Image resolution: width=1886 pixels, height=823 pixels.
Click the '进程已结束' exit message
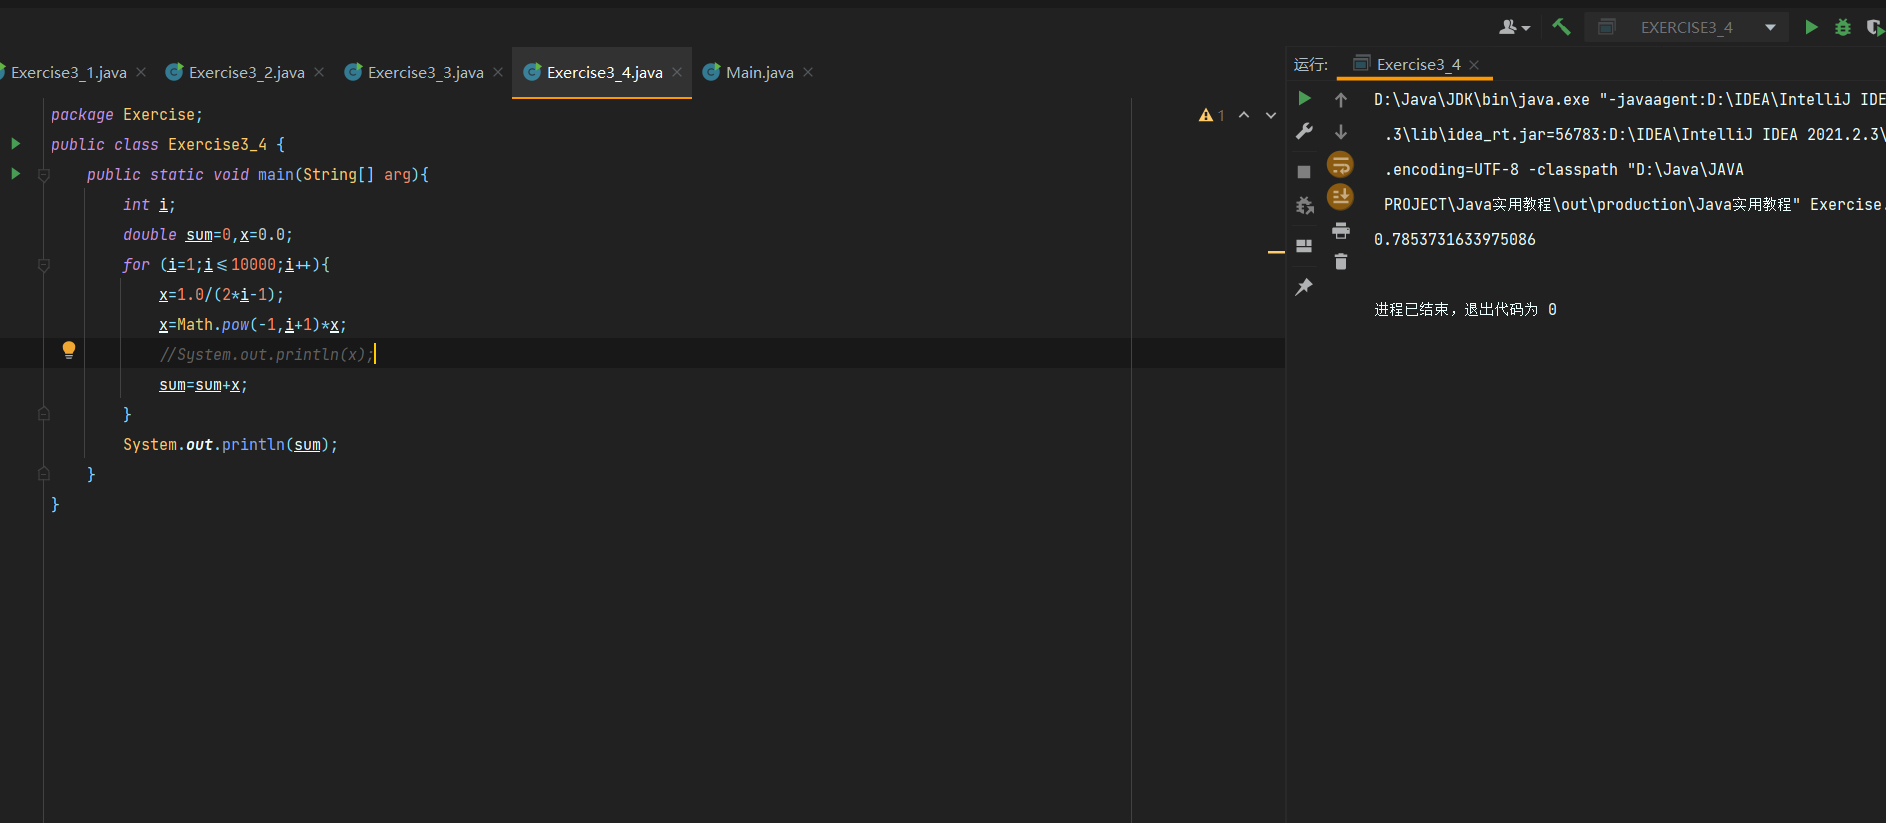[1465, 309]
